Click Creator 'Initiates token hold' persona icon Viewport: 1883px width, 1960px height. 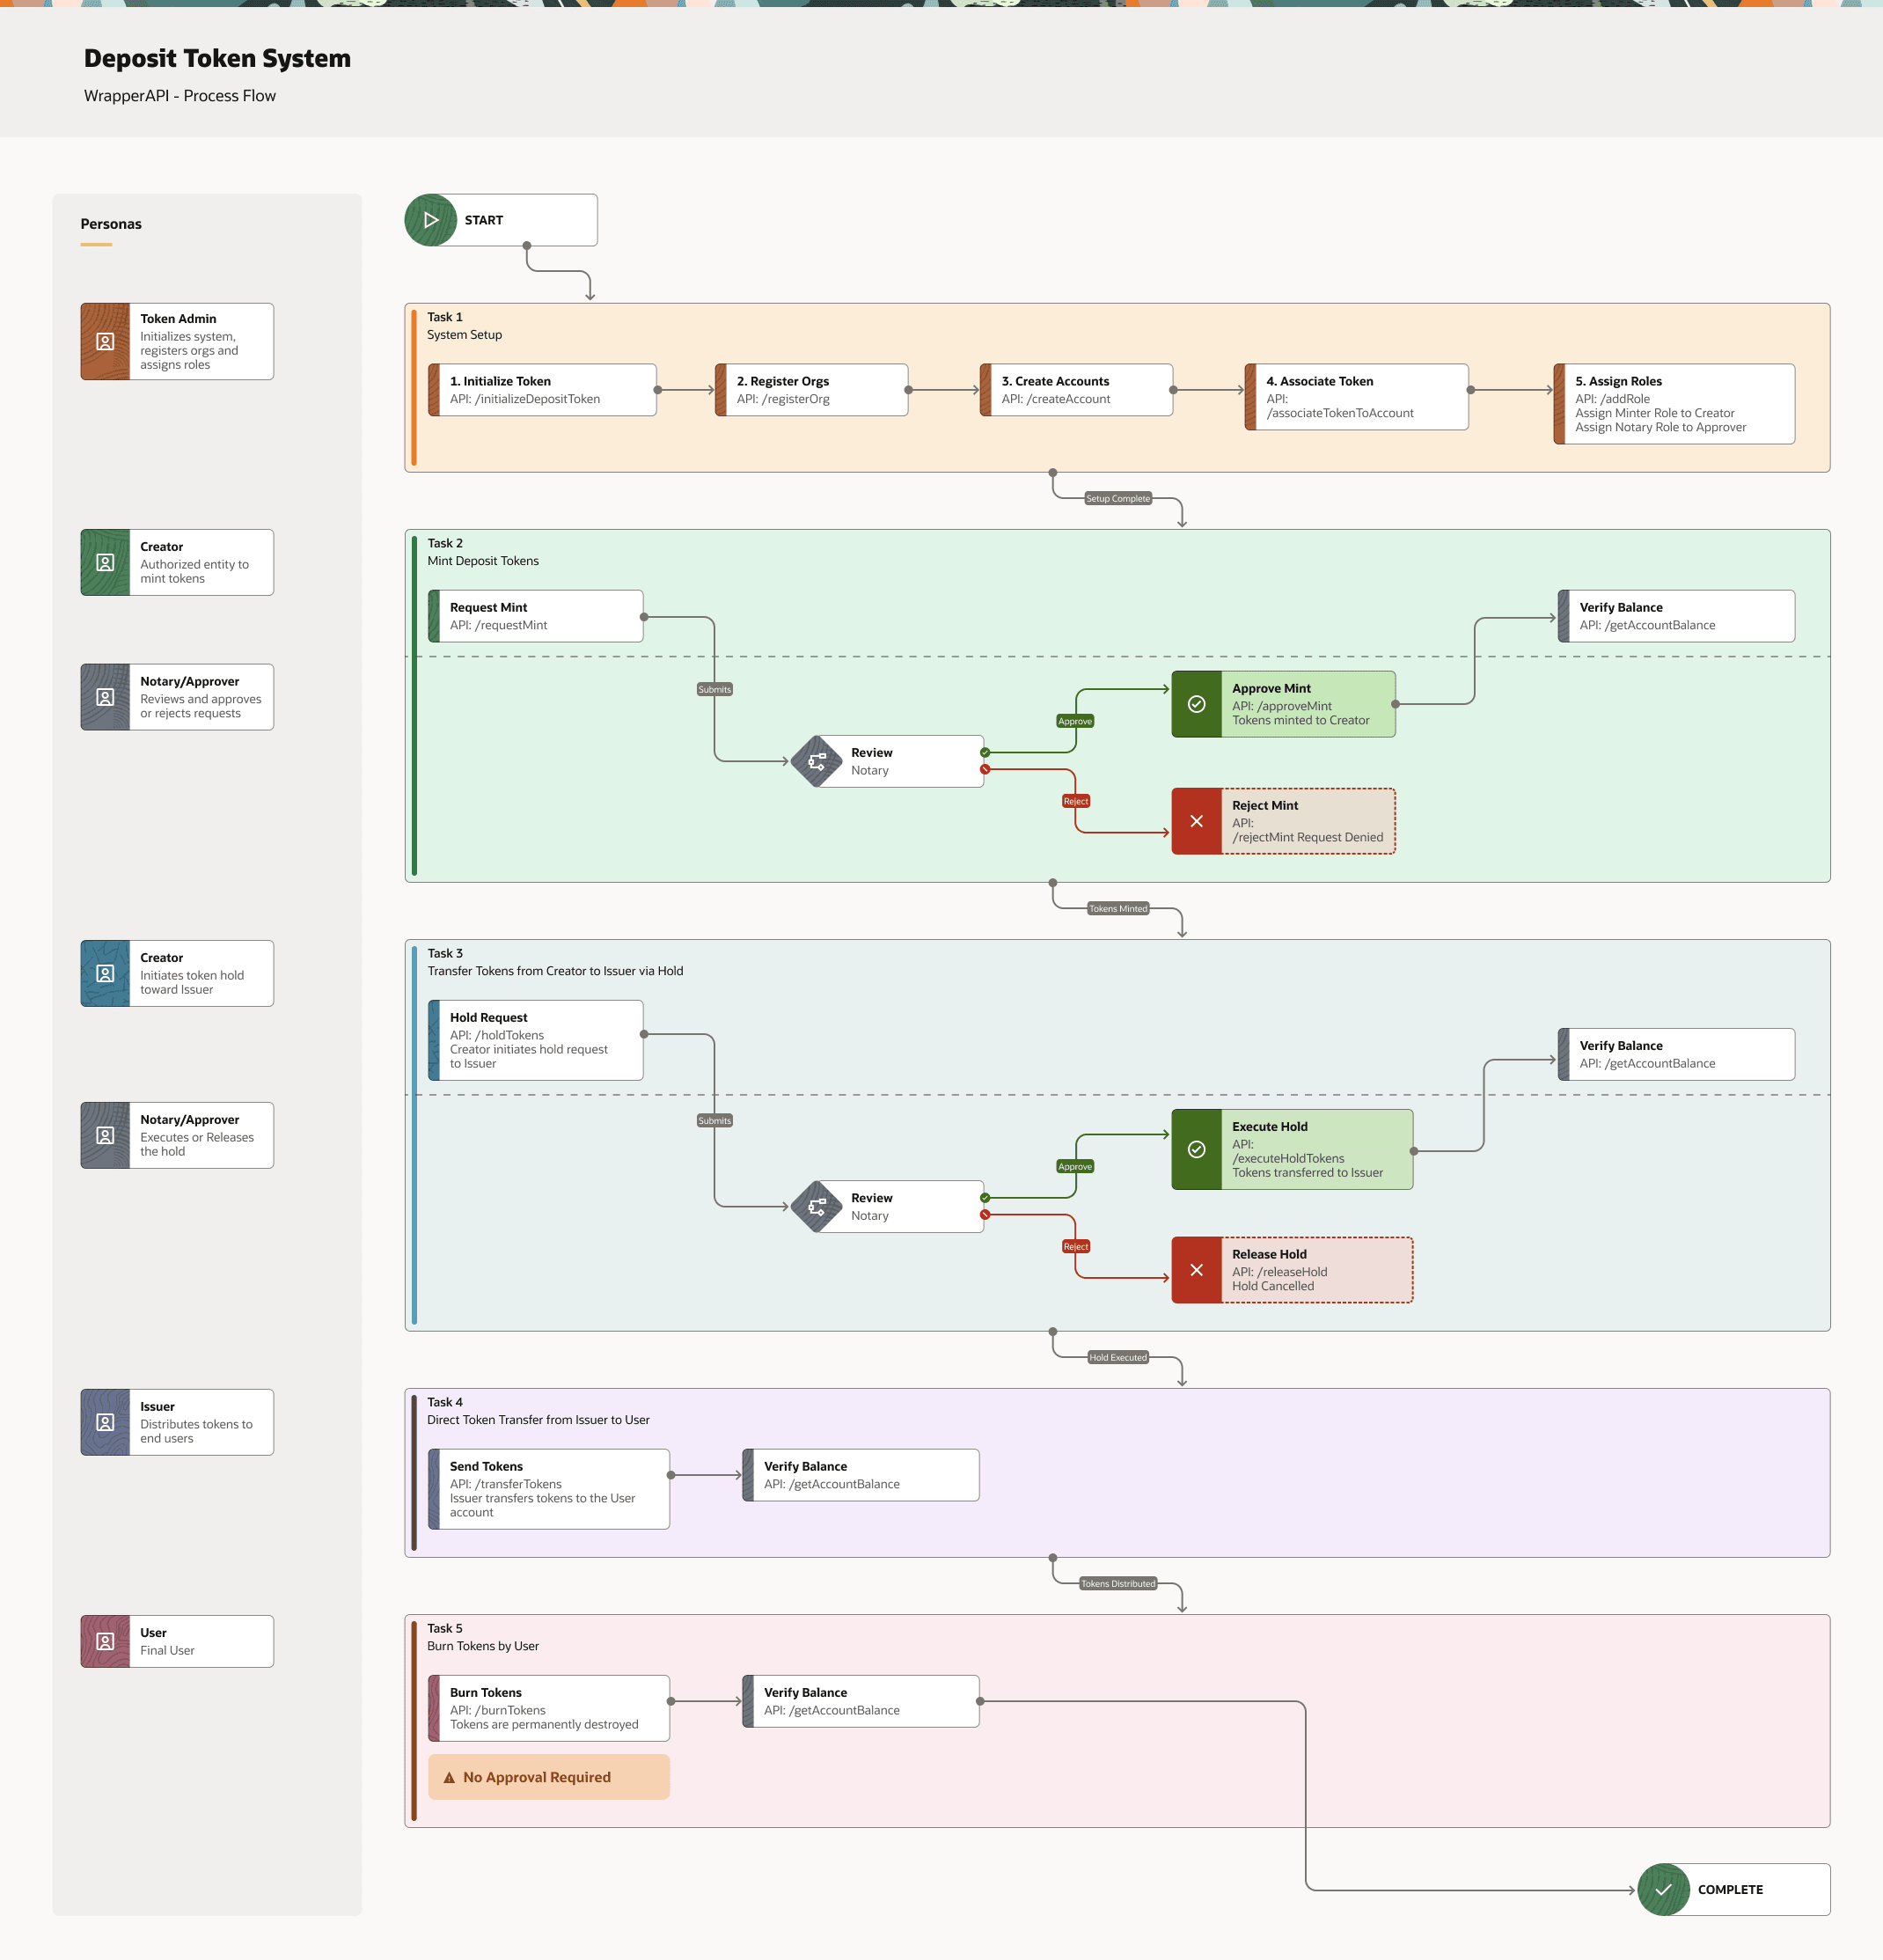coord(105,973)
